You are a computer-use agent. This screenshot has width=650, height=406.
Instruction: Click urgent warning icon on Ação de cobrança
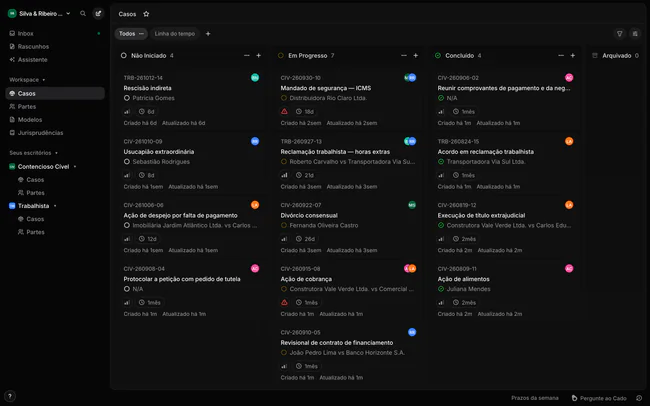284,303
